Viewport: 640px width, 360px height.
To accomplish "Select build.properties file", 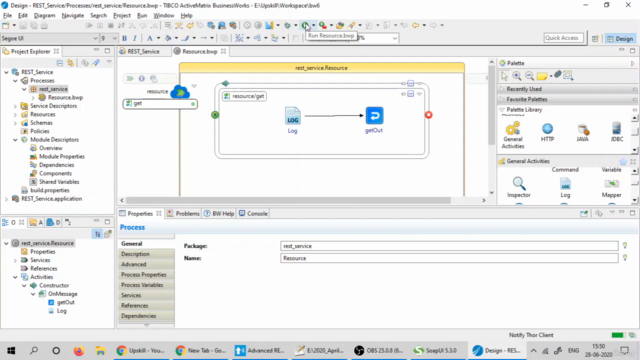I will click(x=49, y=191).
